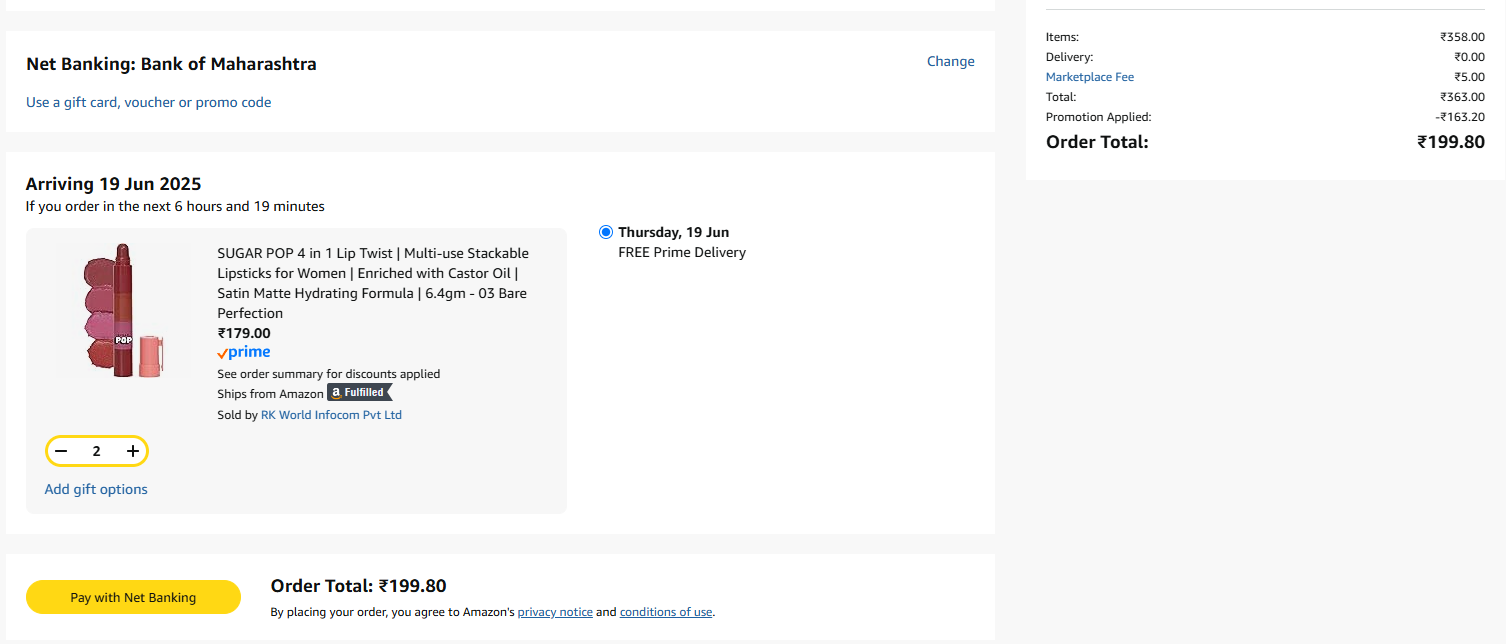
Task: Click the Pay with Net Banking button
Action: [x=133, y=597]
